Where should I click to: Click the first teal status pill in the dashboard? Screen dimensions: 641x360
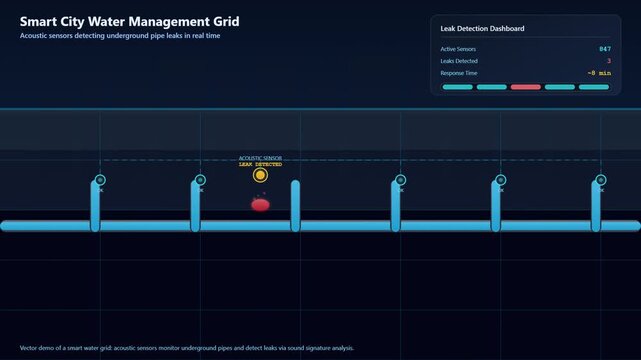pos(457,87)
